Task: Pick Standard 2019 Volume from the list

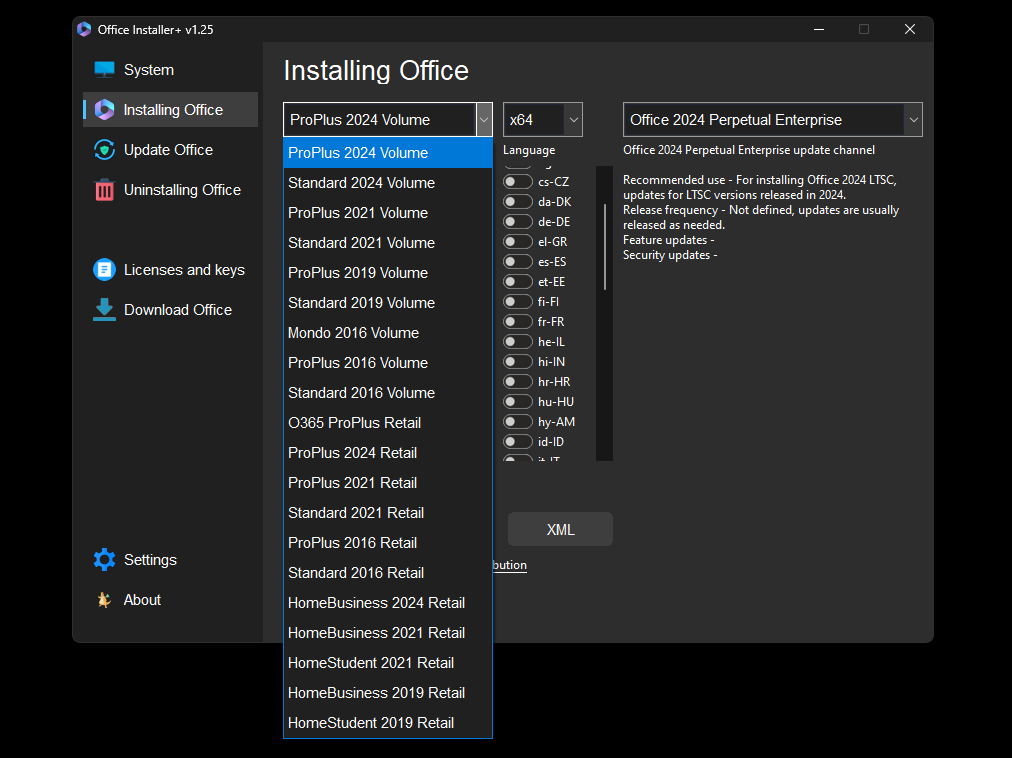Action: [388, 303]
